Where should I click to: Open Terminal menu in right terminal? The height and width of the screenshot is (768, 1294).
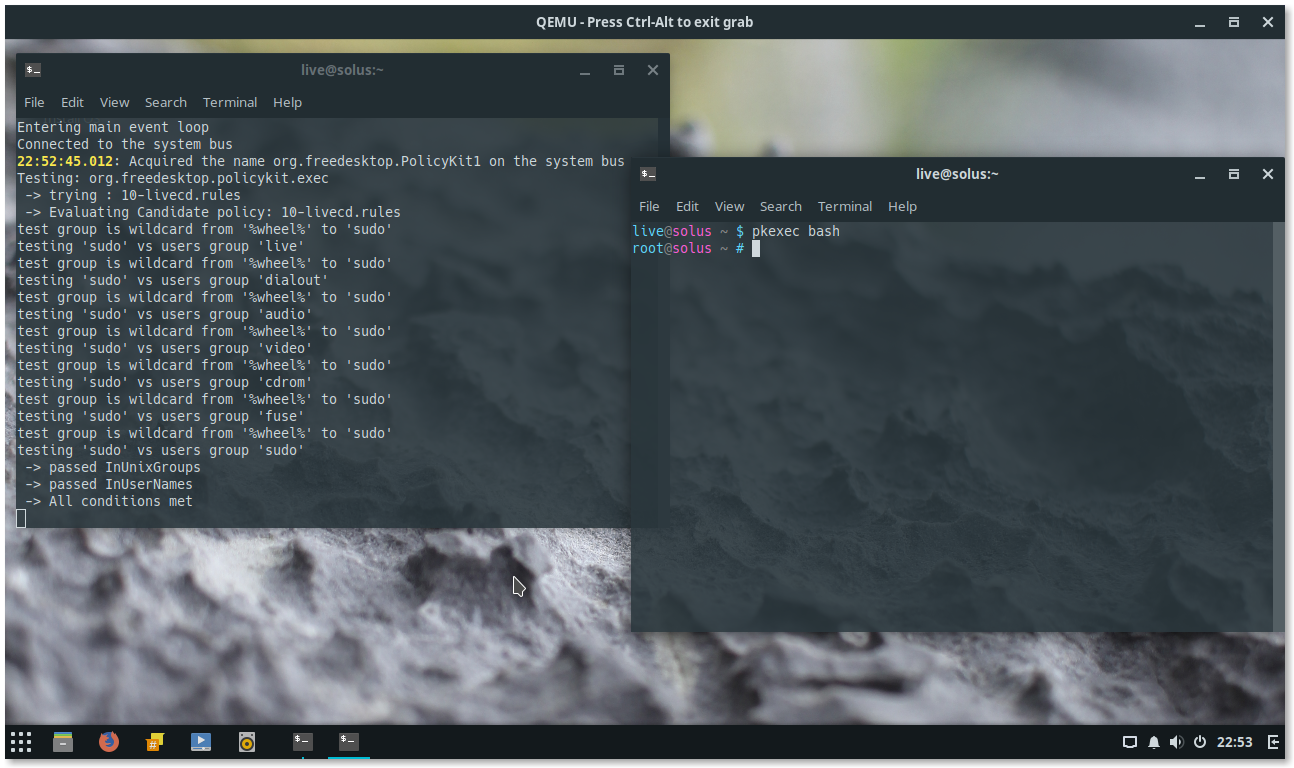(845, 206)
